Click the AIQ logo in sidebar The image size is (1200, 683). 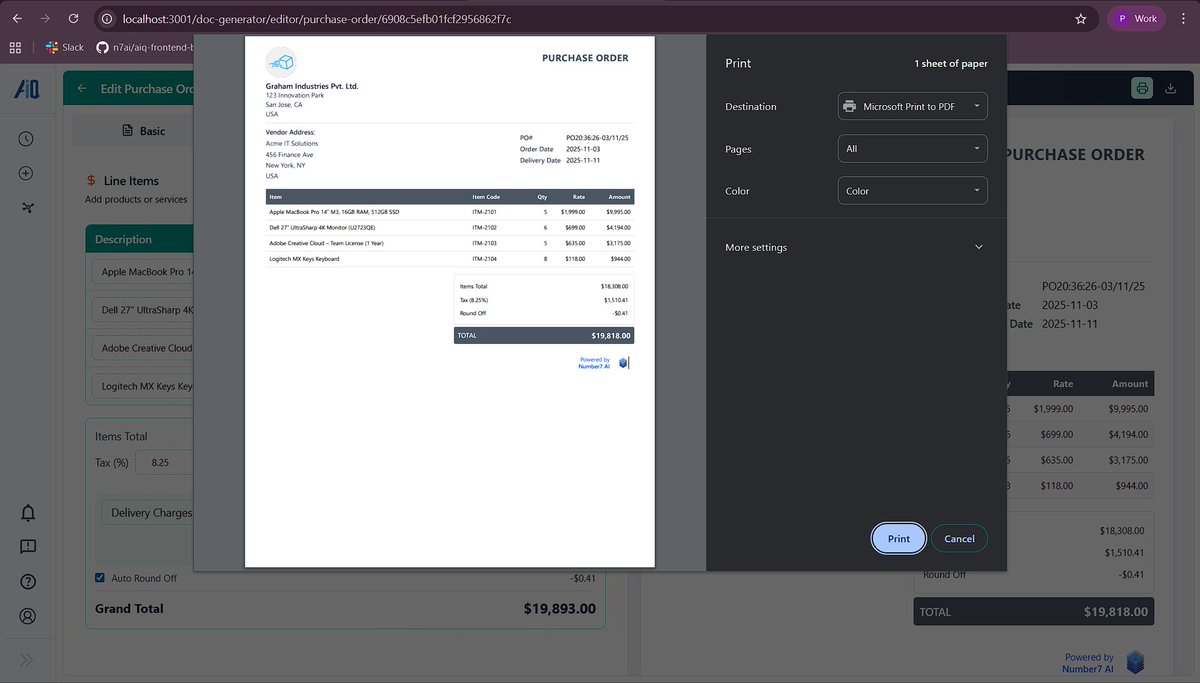[27, 89]
